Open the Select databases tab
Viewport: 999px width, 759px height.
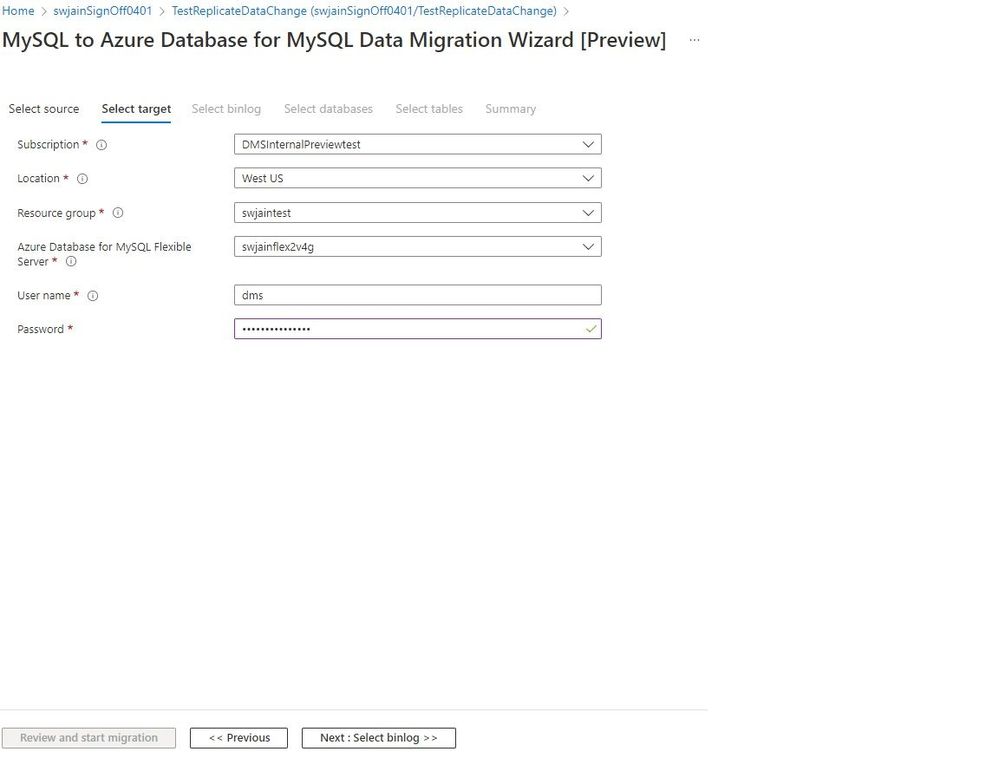pyautogui.click(x=328, y=109)
